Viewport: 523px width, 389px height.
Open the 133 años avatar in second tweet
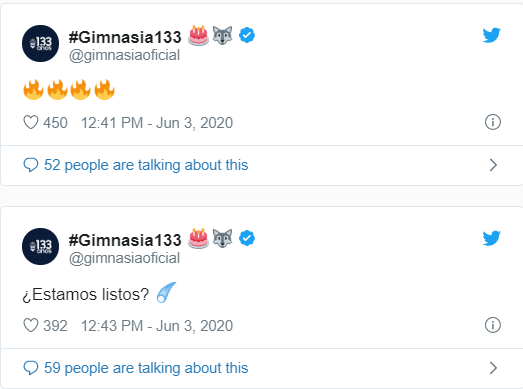pos(40,247)
